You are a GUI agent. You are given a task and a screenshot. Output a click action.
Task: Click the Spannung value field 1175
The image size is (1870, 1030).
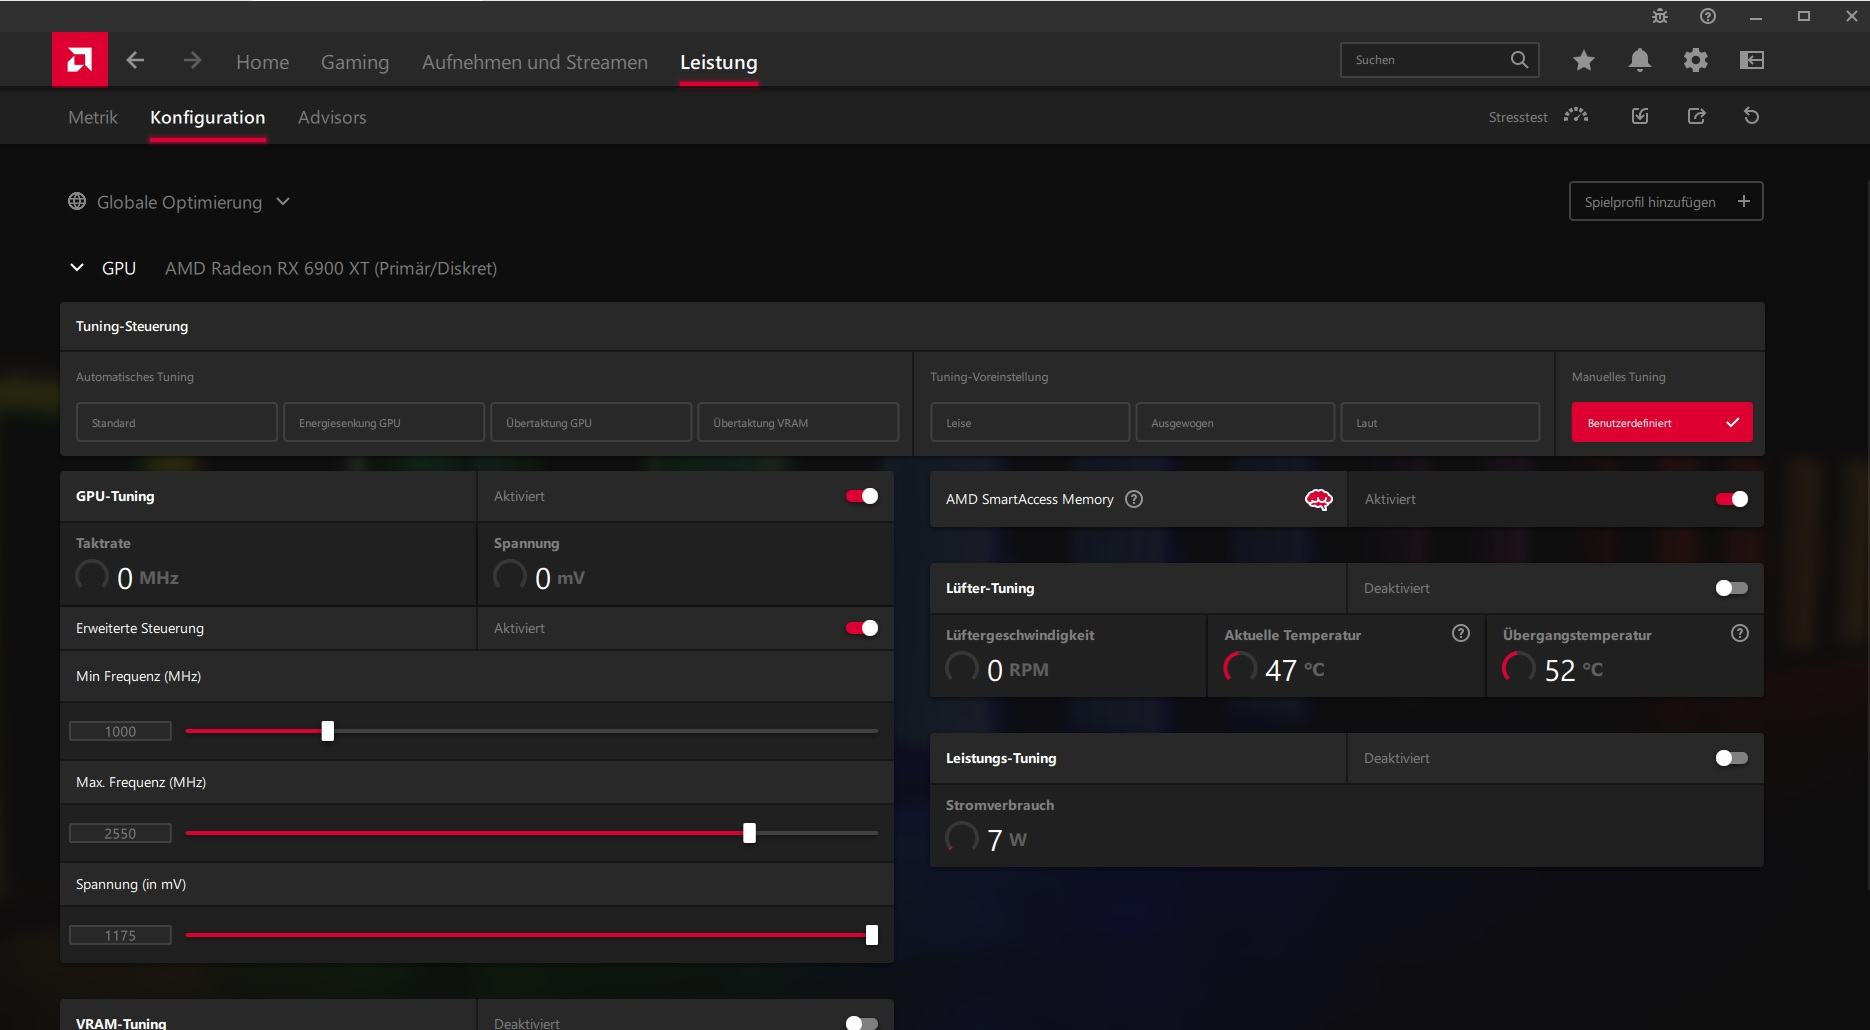pyautogui.click(x=120, y=935)
